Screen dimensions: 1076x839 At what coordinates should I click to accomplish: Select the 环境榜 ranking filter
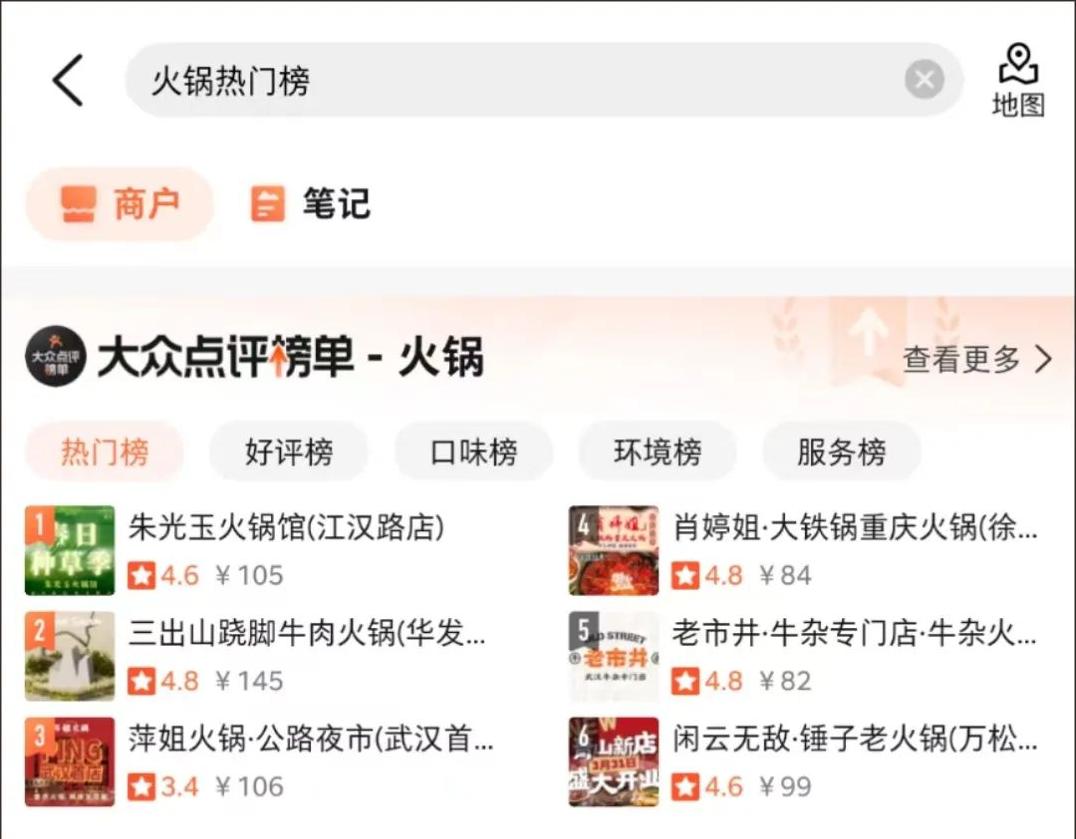[x=657, y=451]
